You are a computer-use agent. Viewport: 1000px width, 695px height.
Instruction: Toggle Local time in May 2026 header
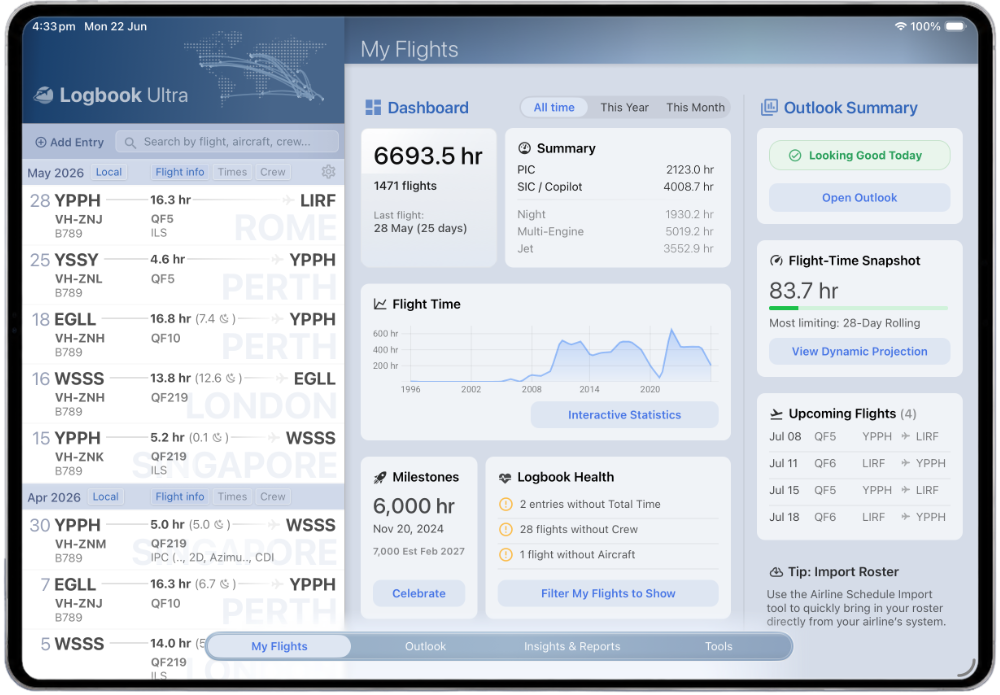(x=108, y=172)
